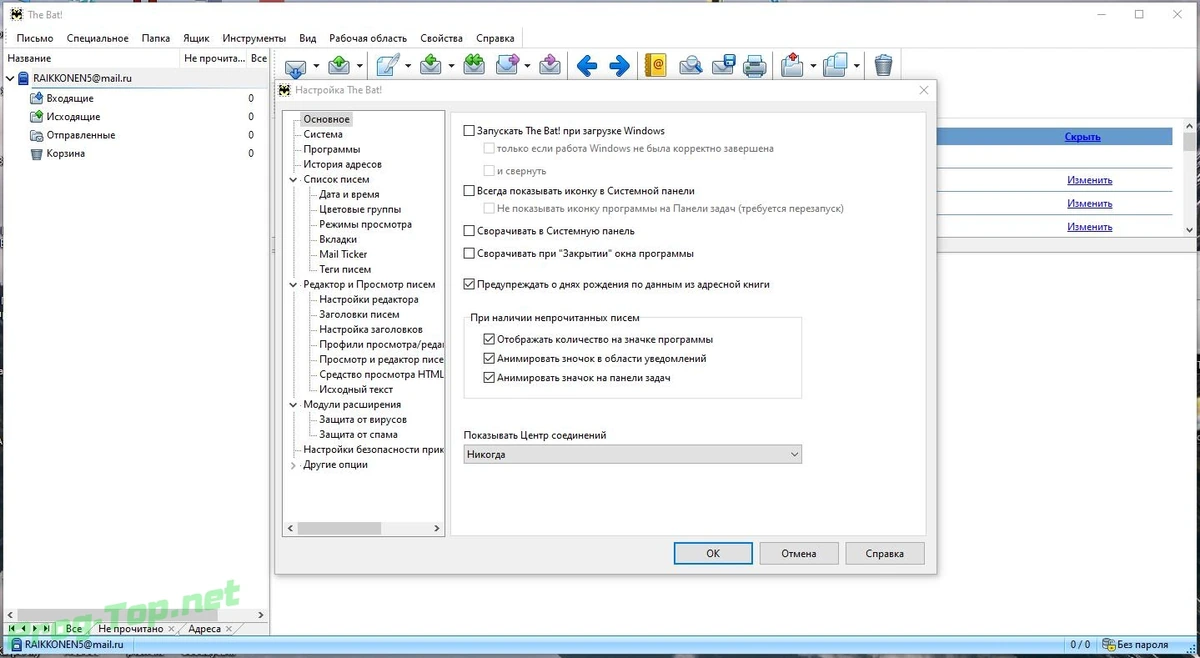Viewport: 1200px width, 658px height.
Task: Click the Delete trash can toolbar icon
Action: click(883, 66)
